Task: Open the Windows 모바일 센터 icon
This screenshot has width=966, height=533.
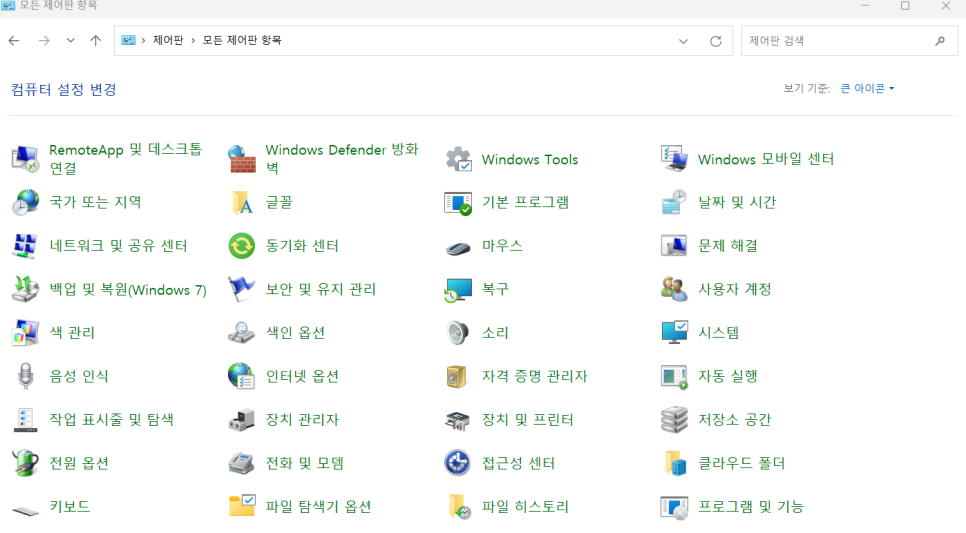Action: point(674,159)
